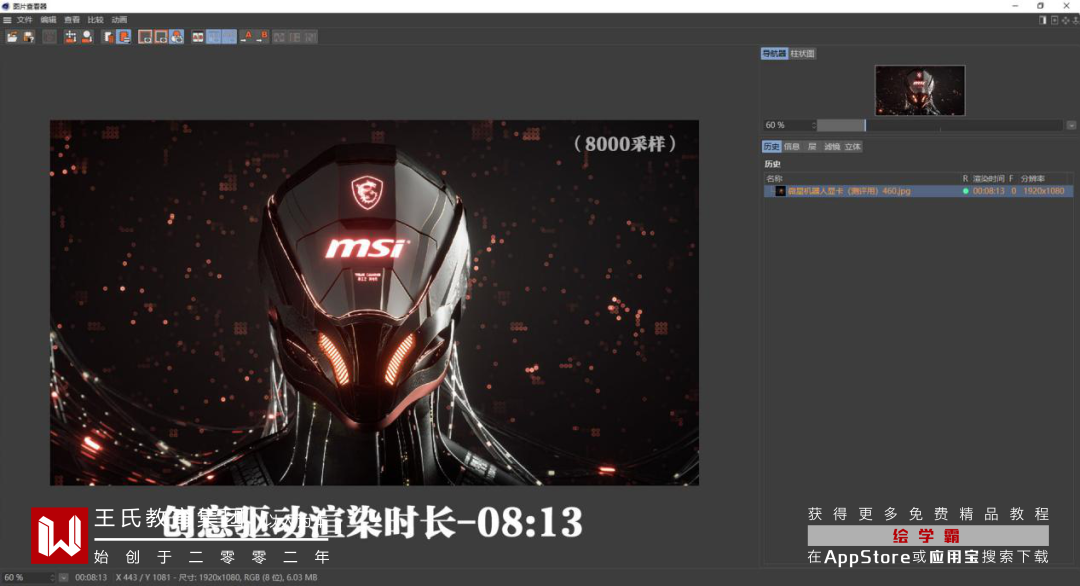Toggle first highlighted AB swap icon
Screen dimensions: 1080x586
(x=214, y=37)
